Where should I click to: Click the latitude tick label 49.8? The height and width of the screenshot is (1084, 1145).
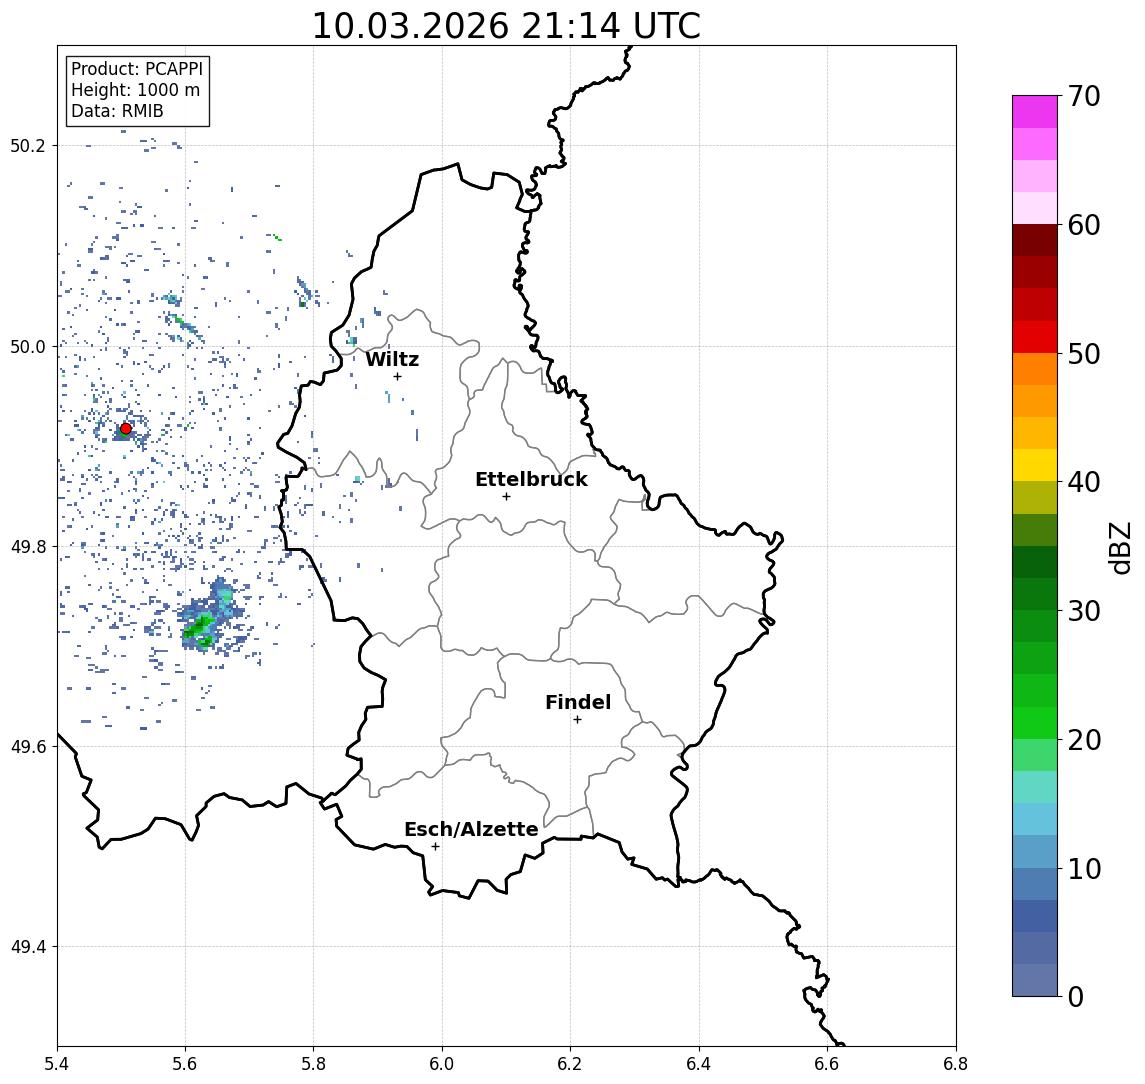pos(28,546)
